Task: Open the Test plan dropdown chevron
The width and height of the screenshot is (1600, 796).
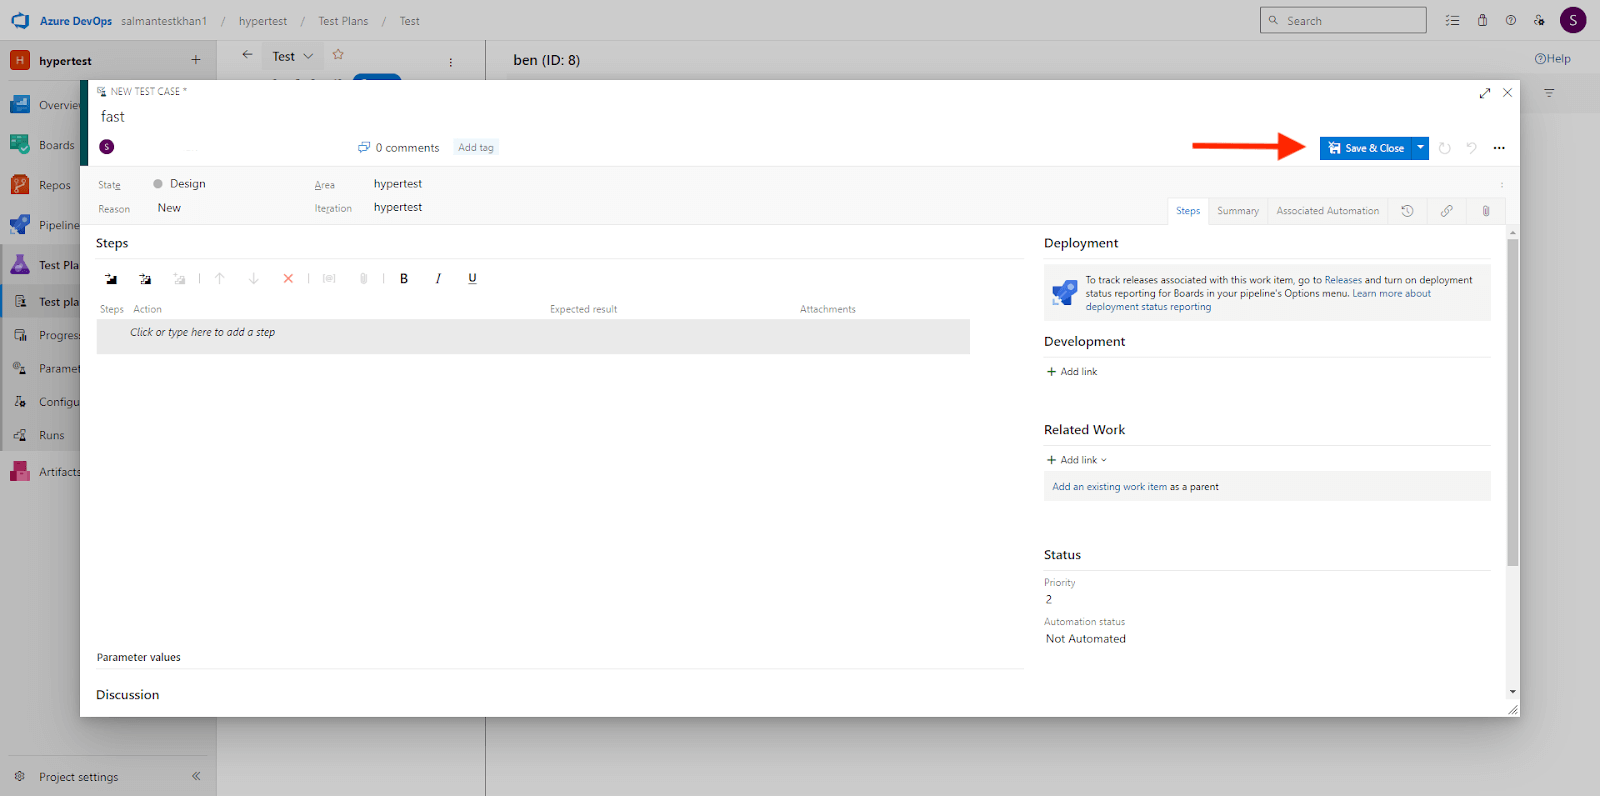Action: pyautogui.click(x=308, y=57)
